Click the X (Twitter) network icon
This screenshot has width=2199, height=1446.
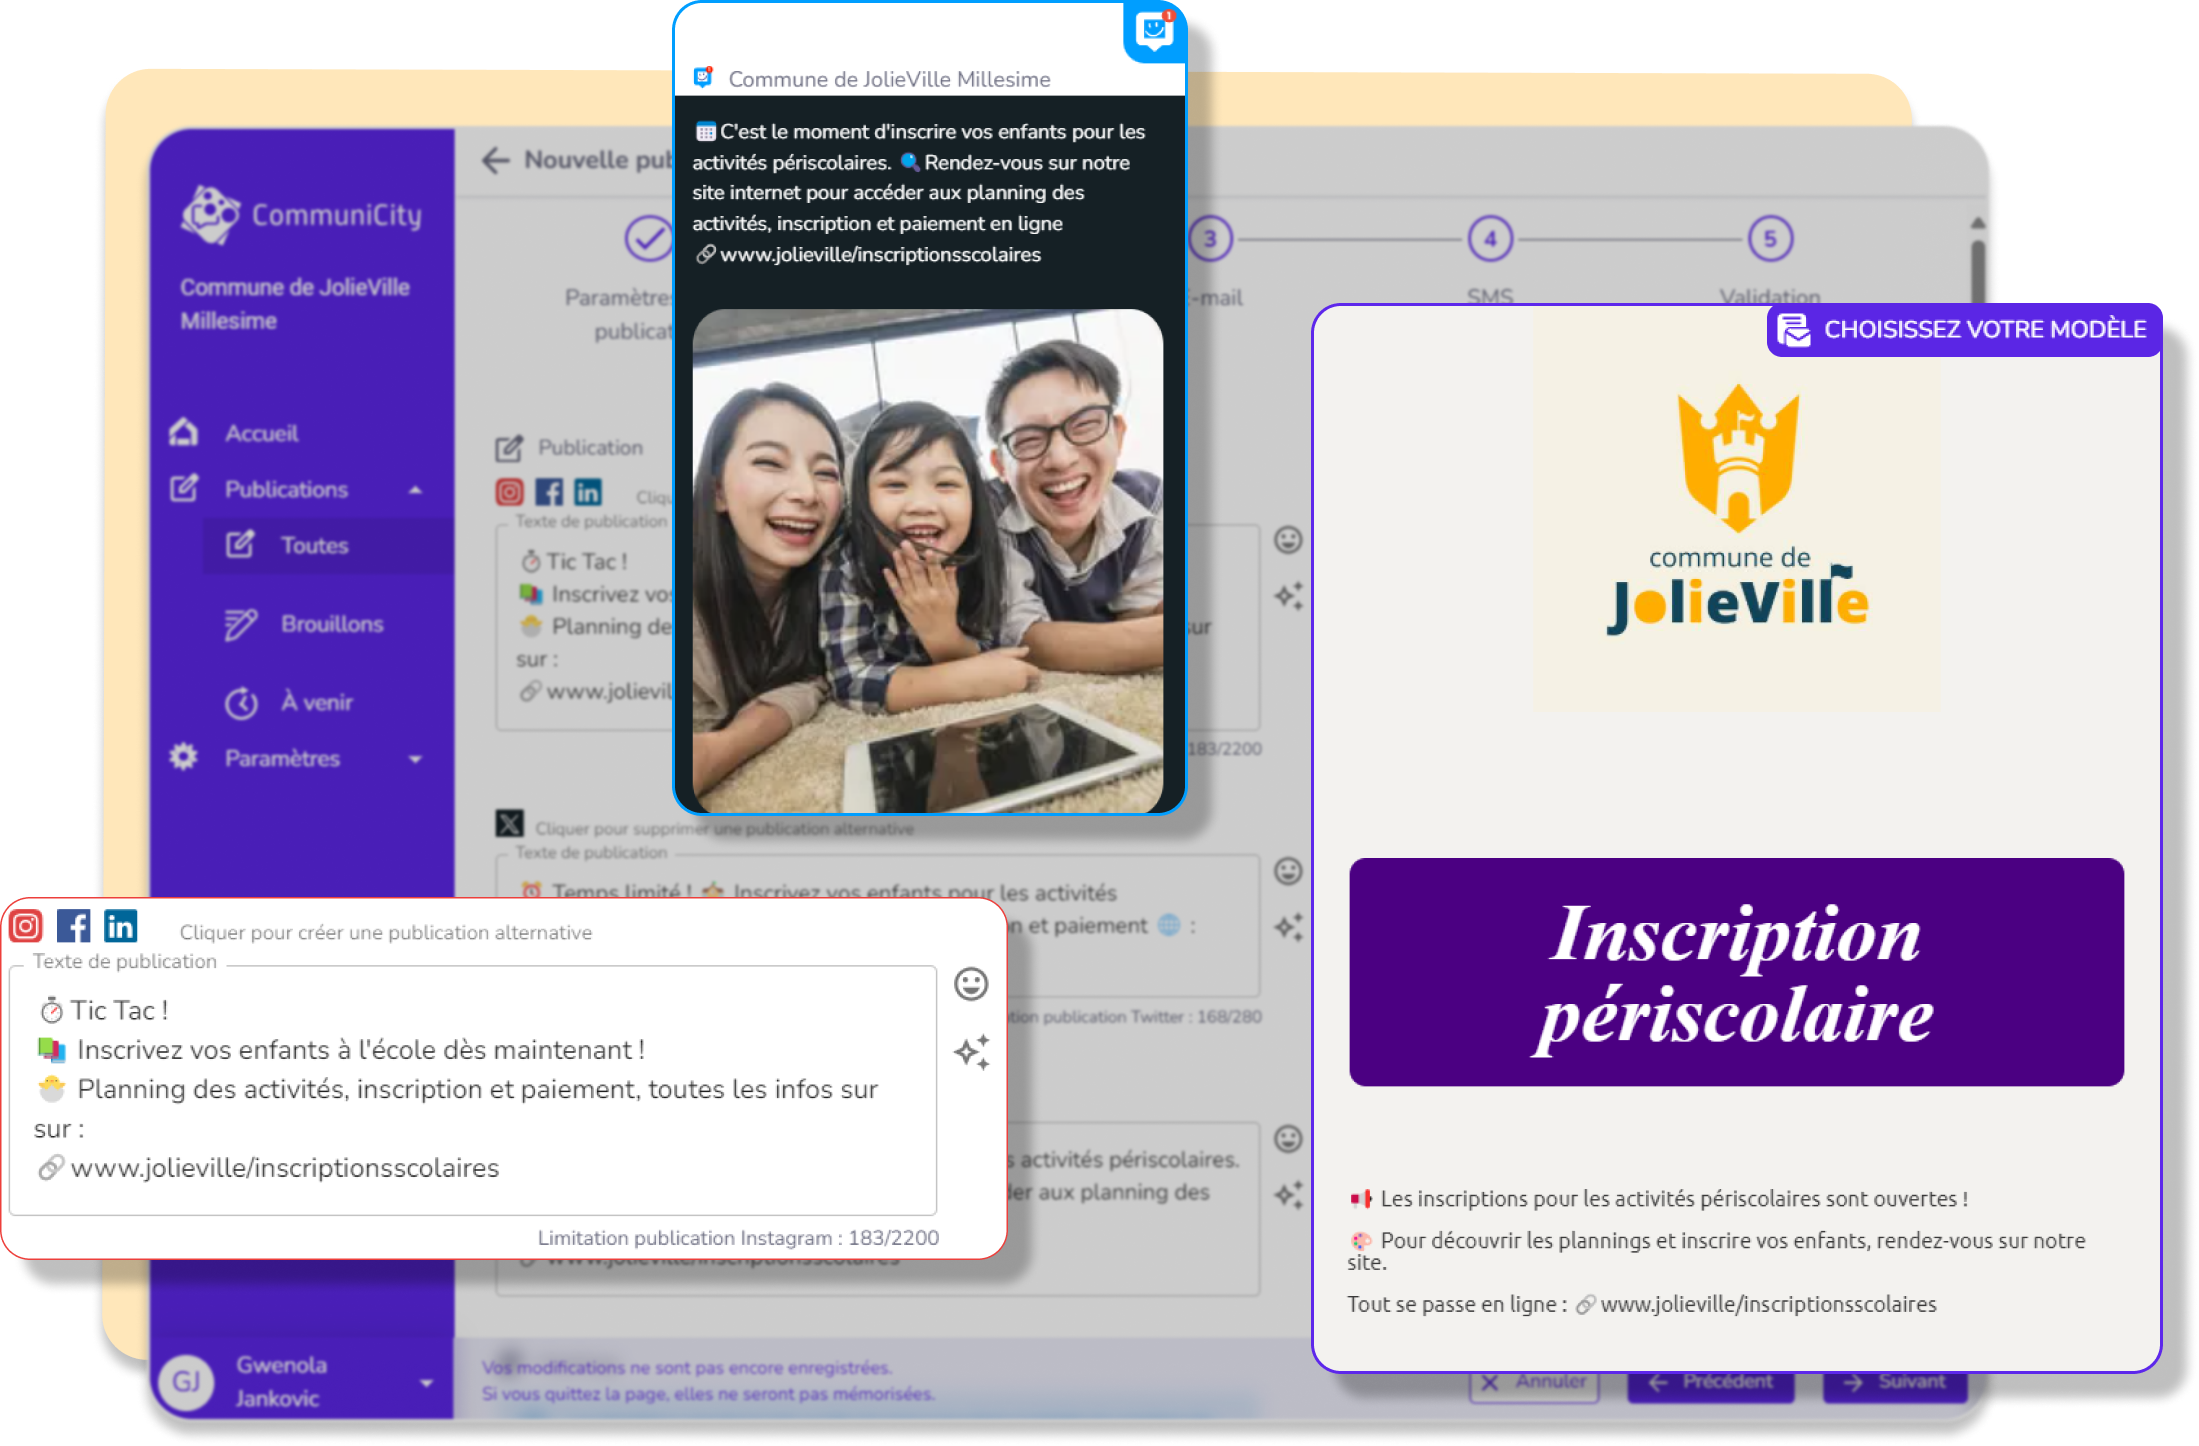(x=510, y=823)
